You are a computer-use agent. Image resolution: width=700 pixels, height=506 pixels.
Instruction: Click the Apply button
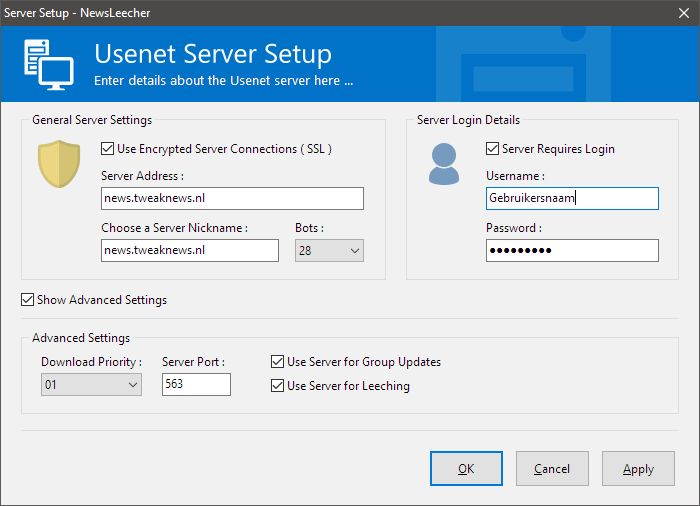coord(638,468)
